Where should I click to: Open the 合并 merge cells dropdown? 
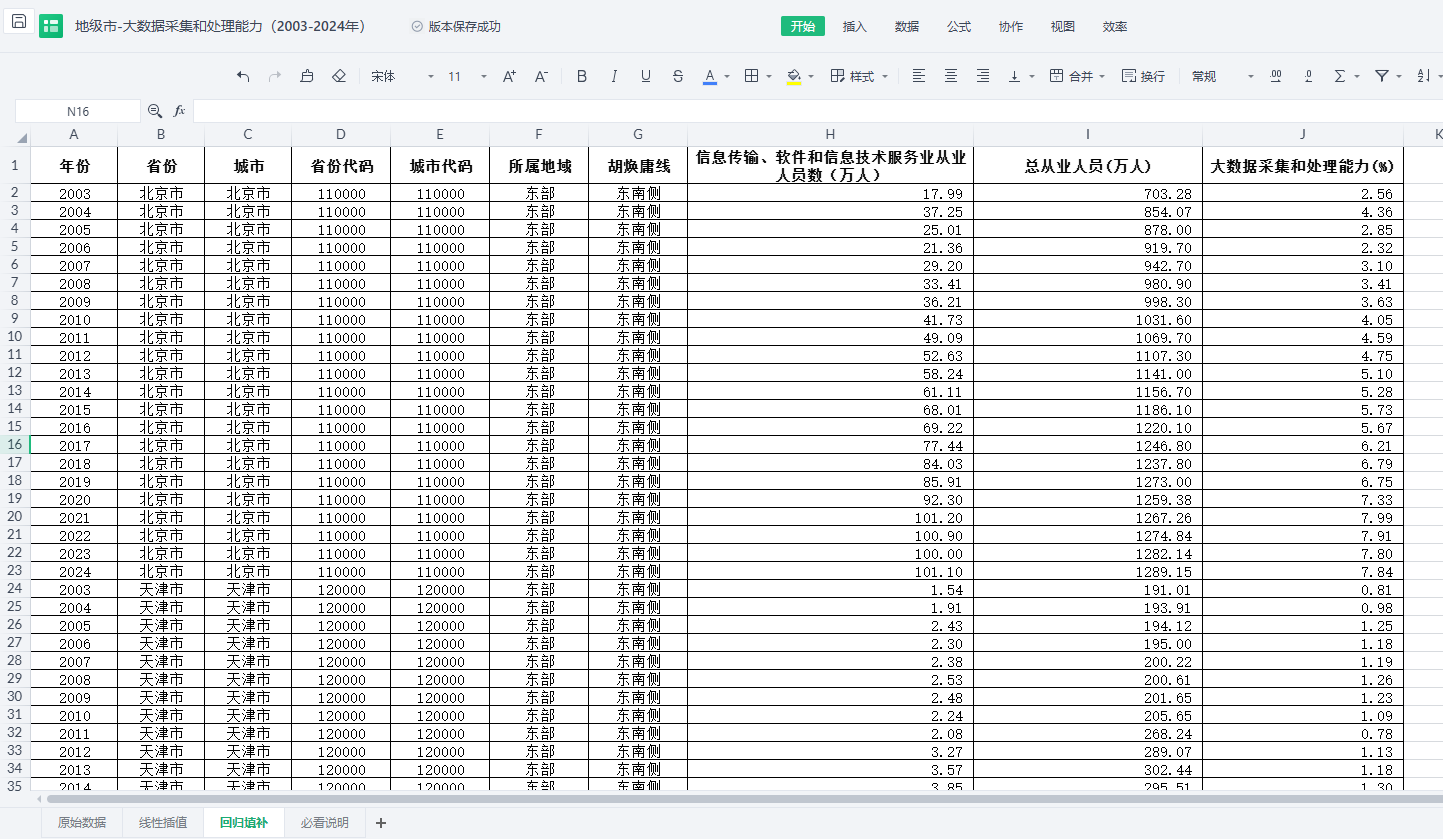pos(1077,76)
